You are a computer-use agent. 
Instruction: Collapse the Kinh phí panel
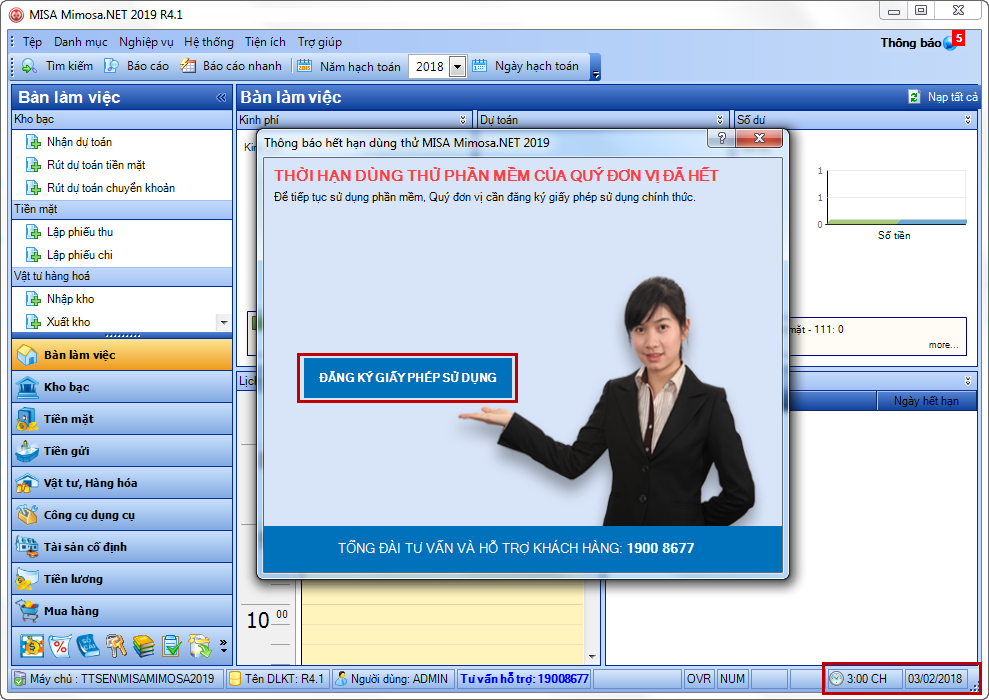(x=463, y=120)
